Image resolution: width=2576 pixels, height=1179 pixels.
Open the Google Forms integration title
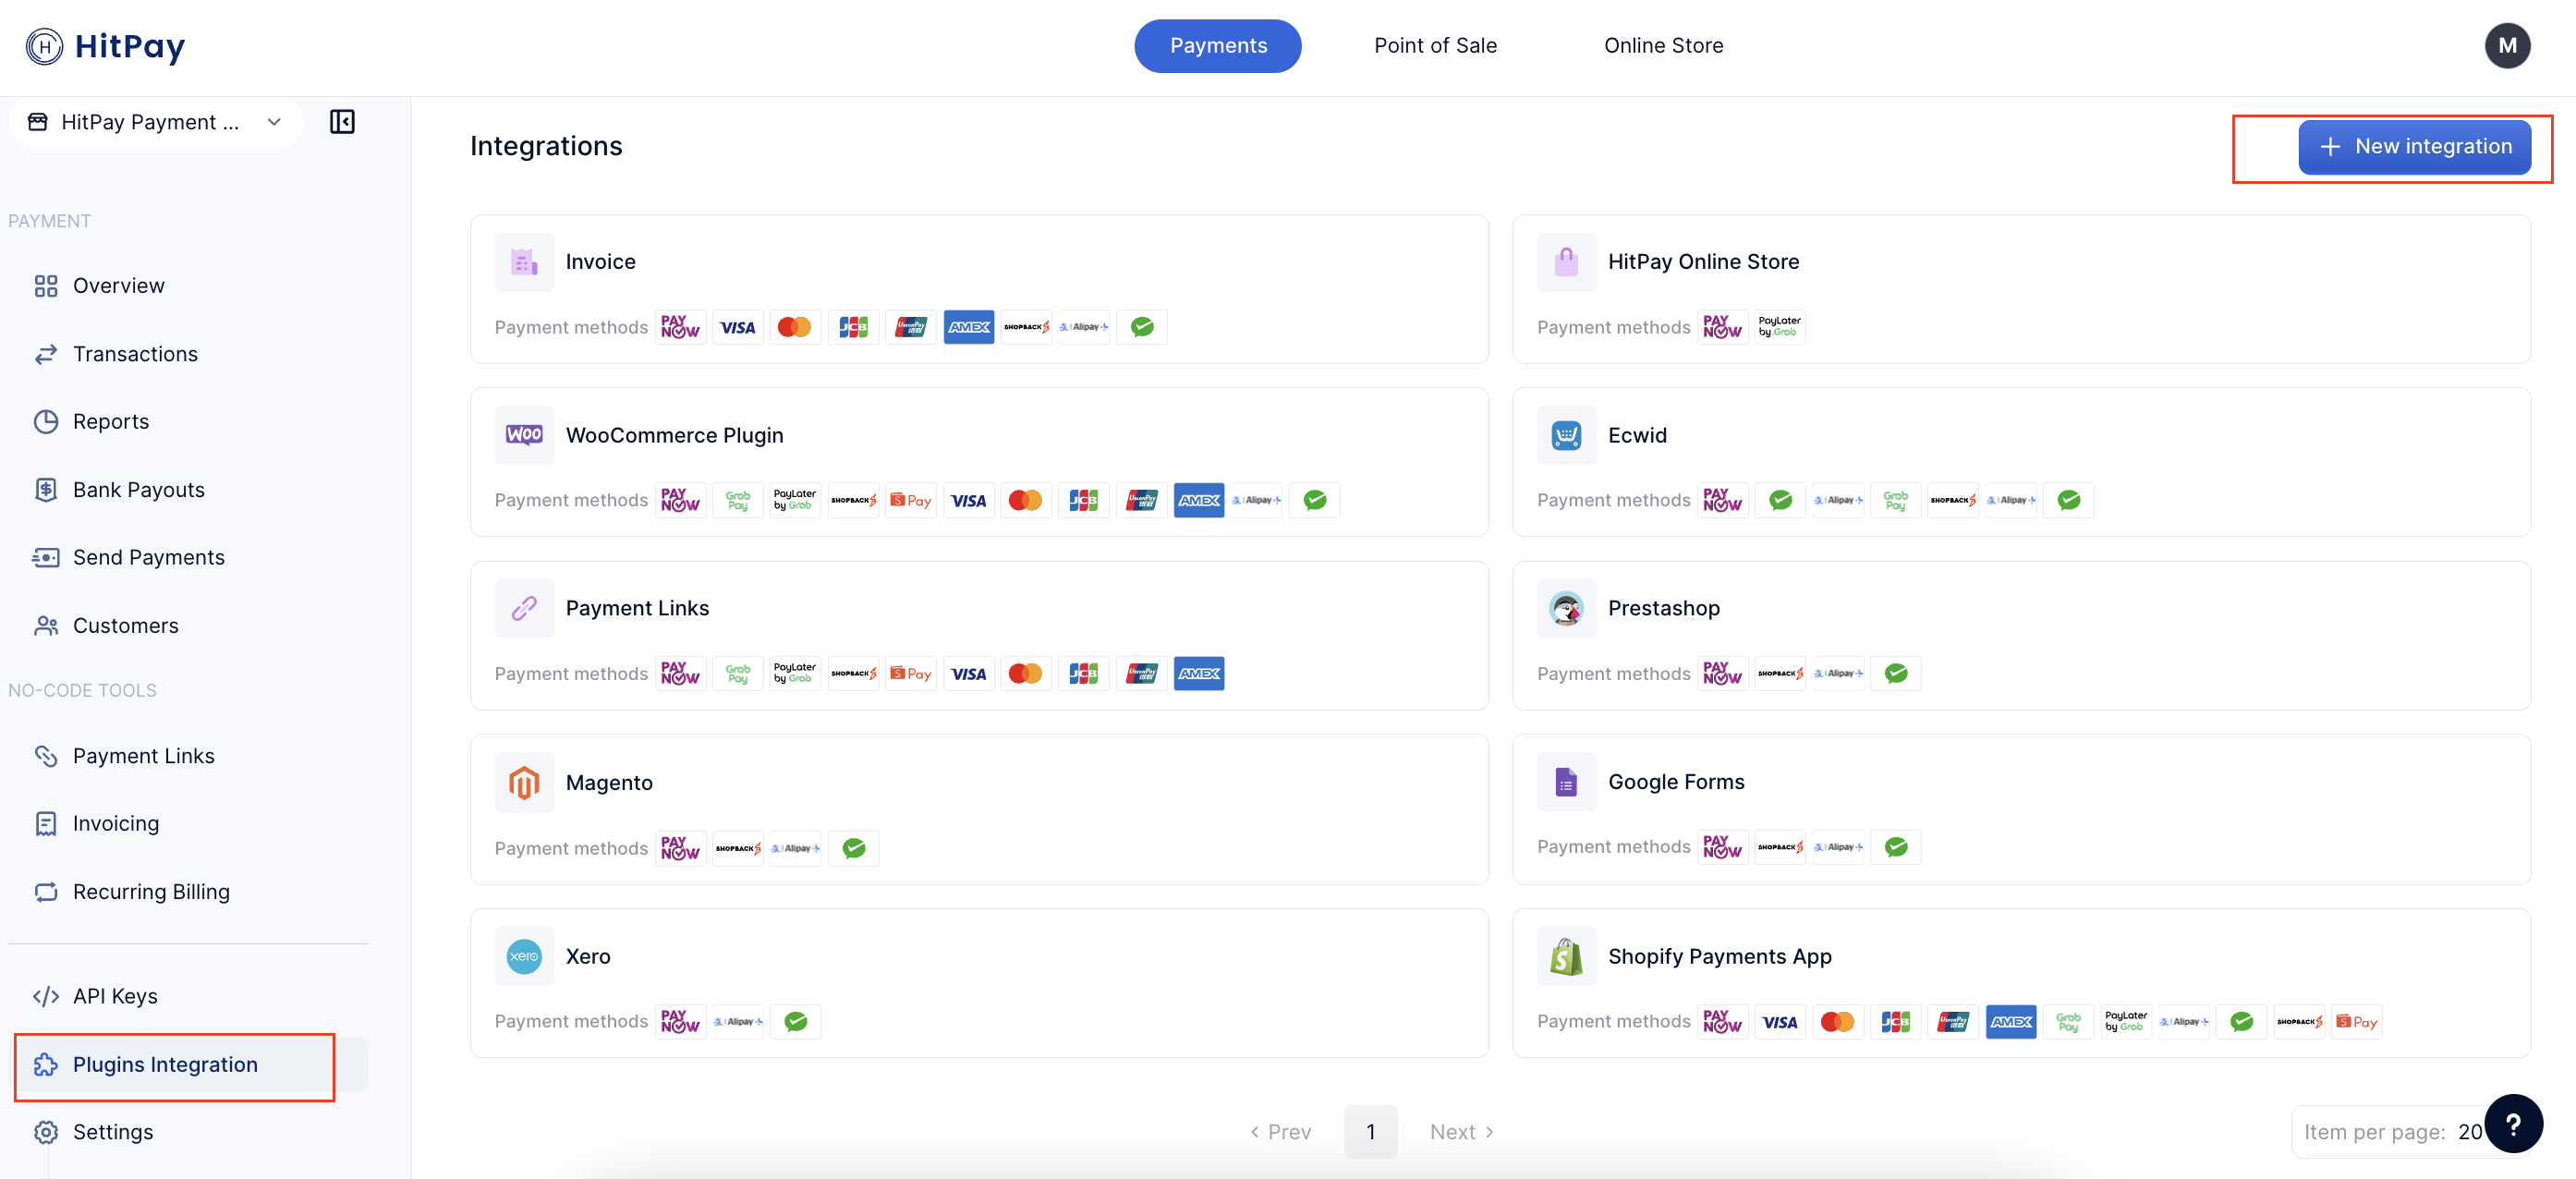[1676, 782]
